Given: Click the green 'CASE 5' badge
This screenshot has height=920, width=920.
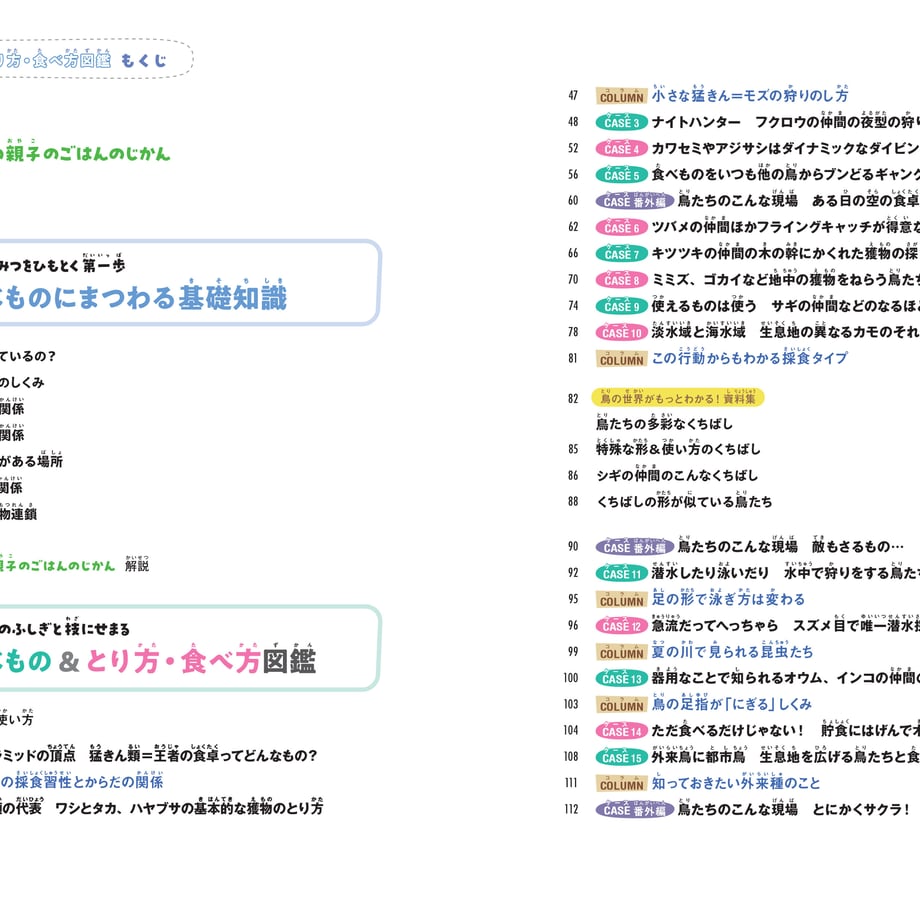Looking at the screenshot, I should coord(621,175).
